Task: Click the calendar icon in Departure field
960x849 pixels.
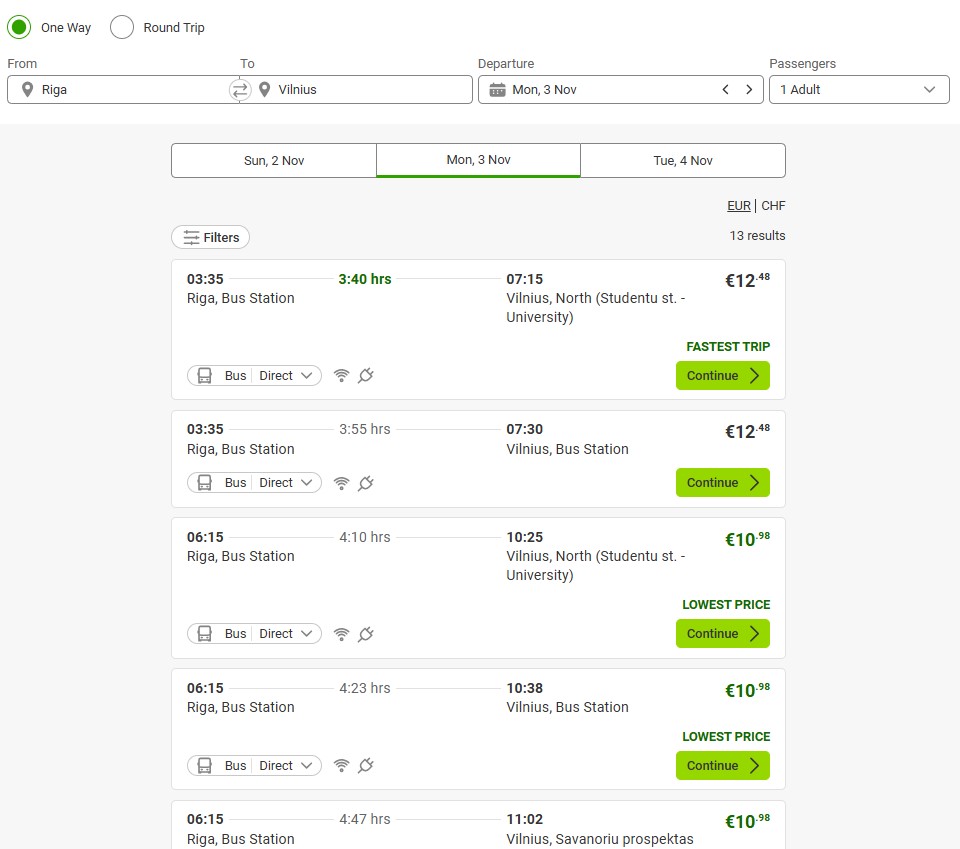Action: point(497,90)
